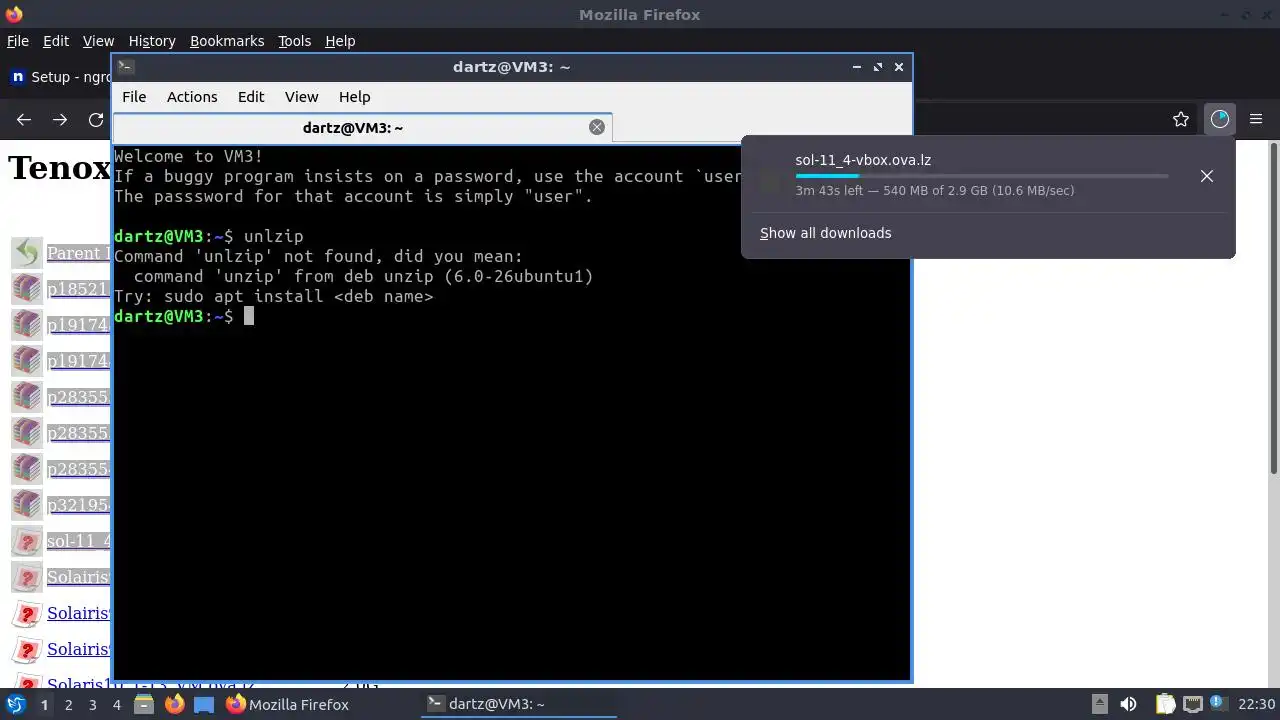The width and height of the screenshot is (1280, 720).
Task: Click the ngrok favicon on the Setup tab
Action: [x=17, y=77]
